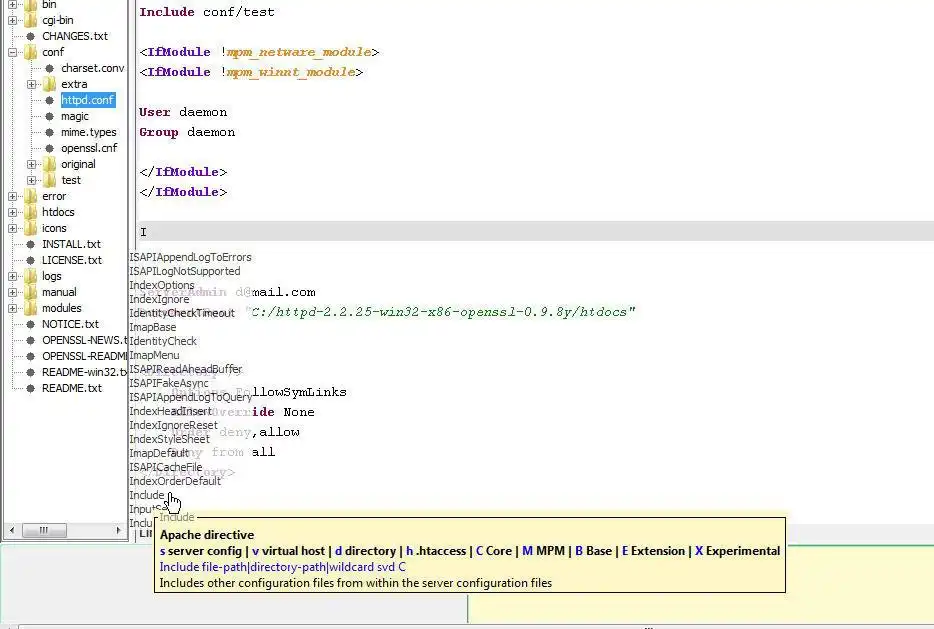Choose Include from autocomplete list
Image resolution: width=934 pixels, height=629 pixels.
(x=147, y=495)
